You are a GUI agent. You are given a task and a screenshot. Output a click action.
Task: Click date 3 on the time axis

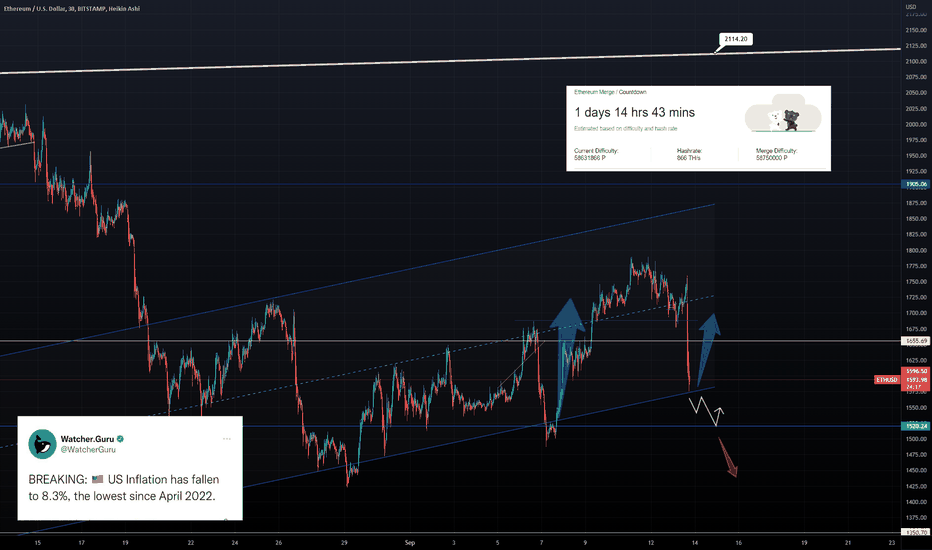tap(454, 543)
